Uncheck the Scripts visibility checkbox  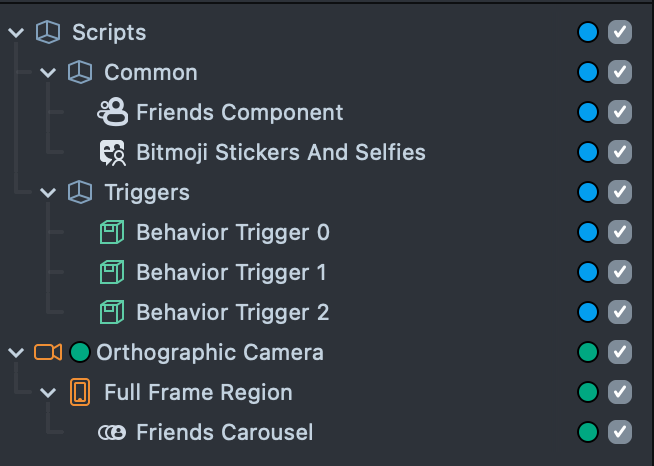pyautogui.click(x=620, y=32)
